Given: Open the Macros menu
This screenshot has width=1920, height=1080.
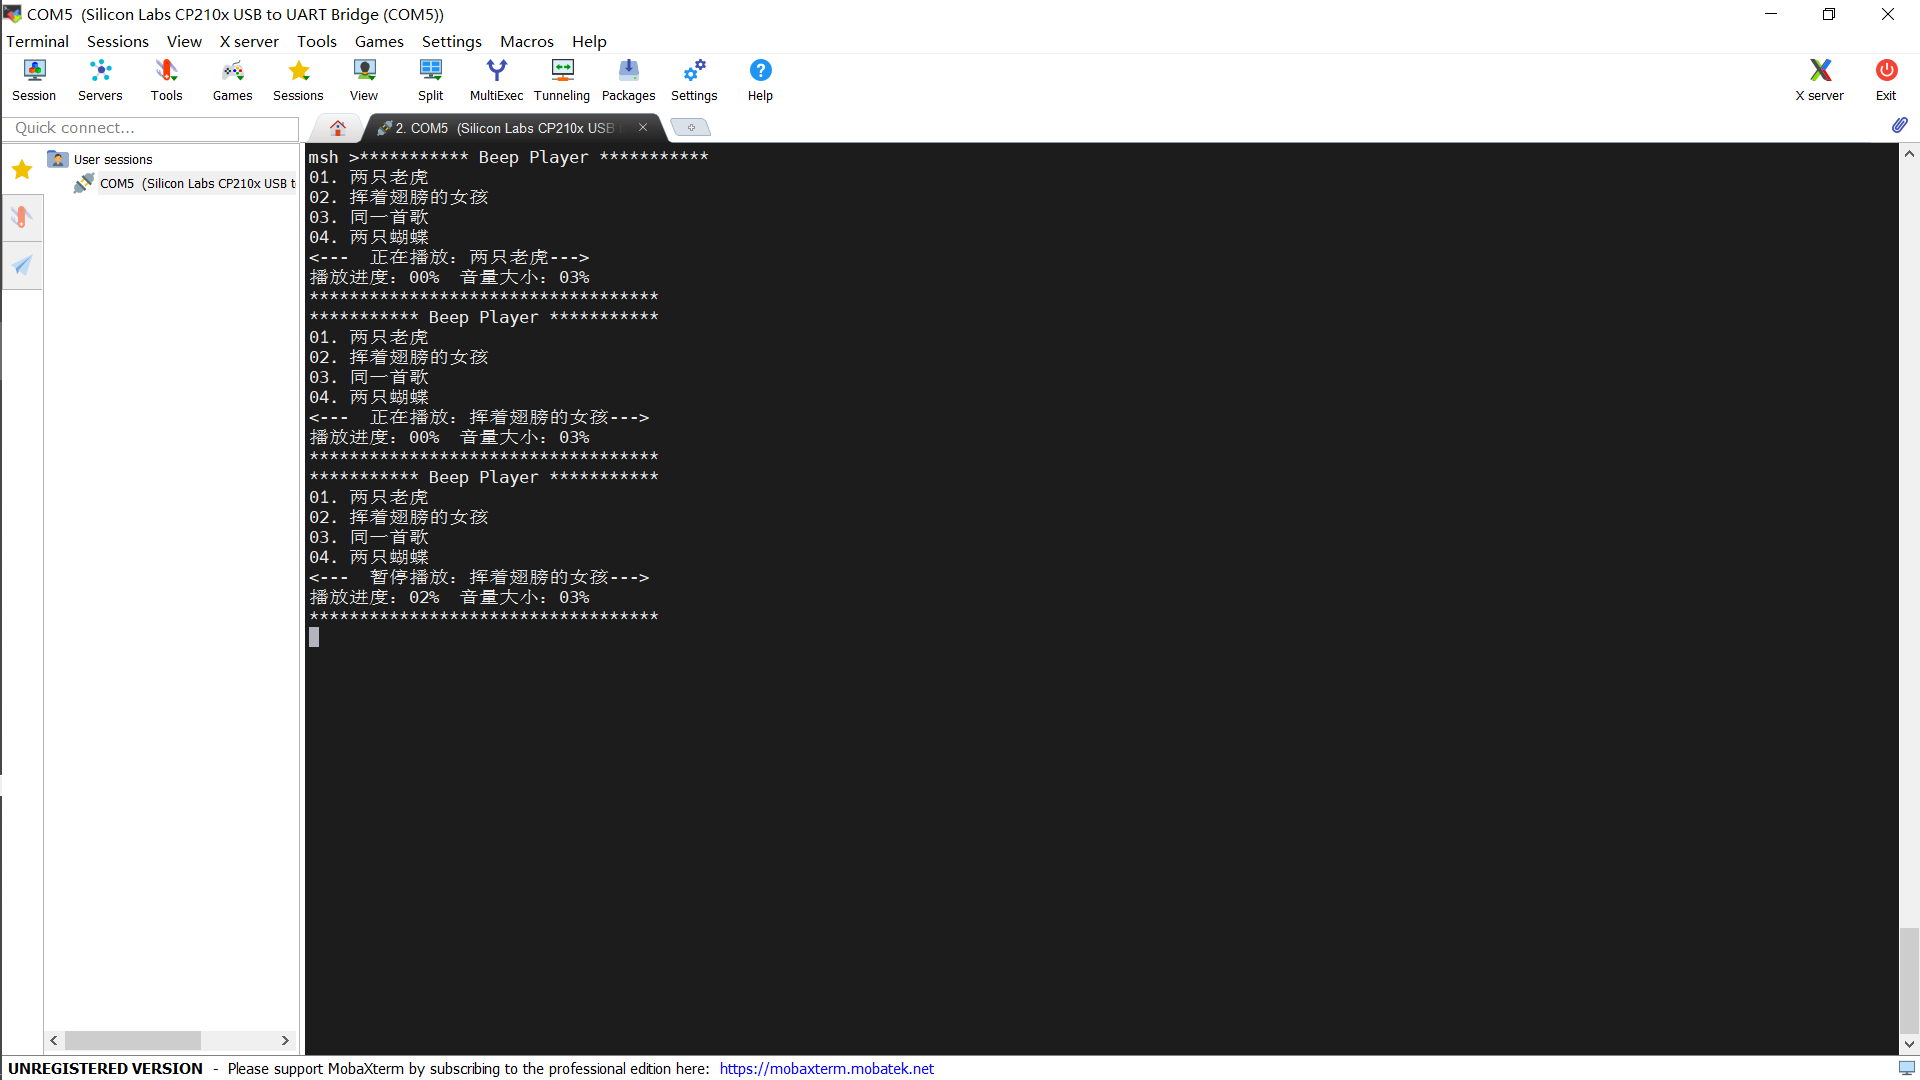Looking at the screenshot, I should 527,41.
